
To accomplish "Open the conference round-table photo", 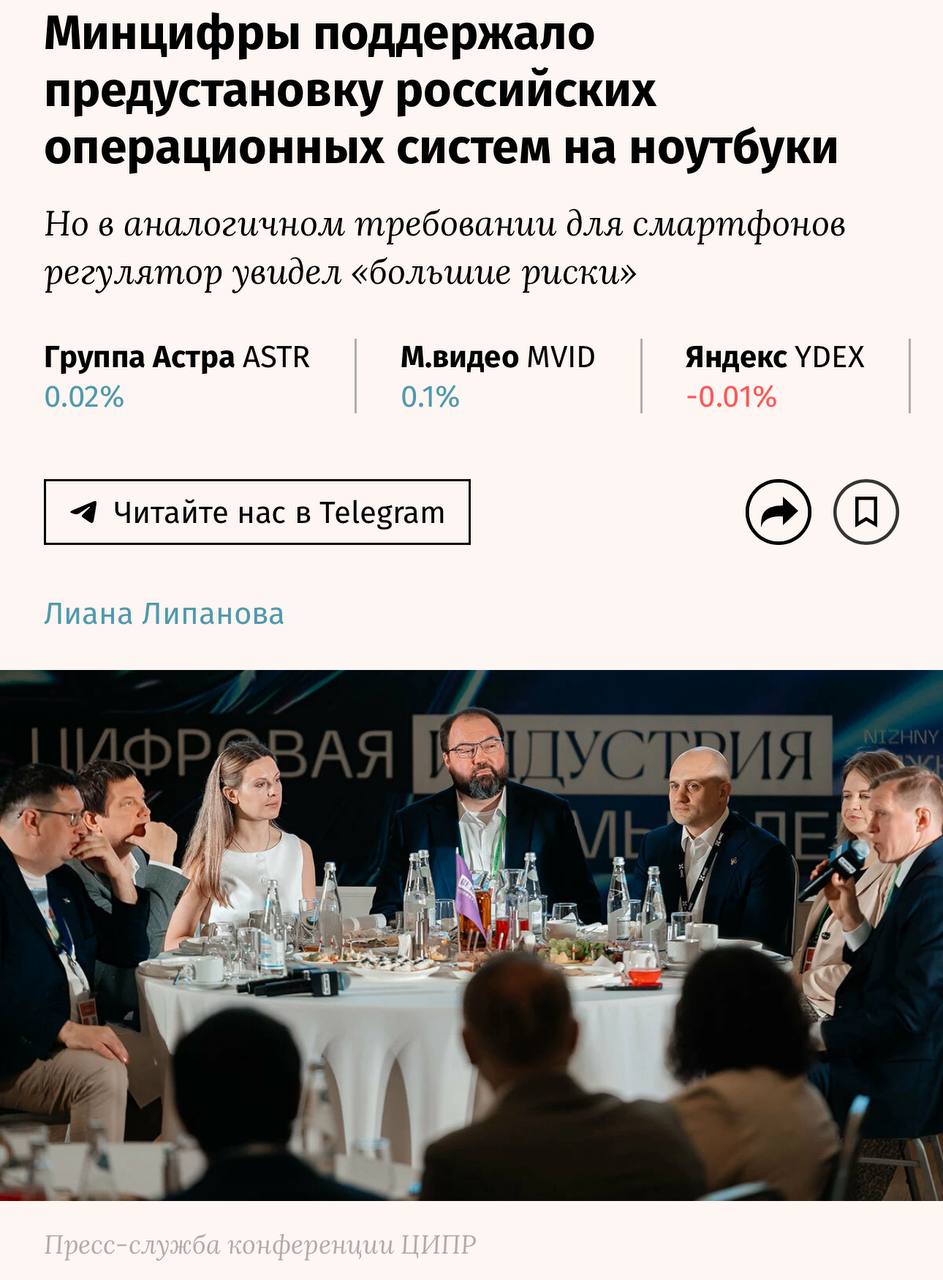I will 471,935.
